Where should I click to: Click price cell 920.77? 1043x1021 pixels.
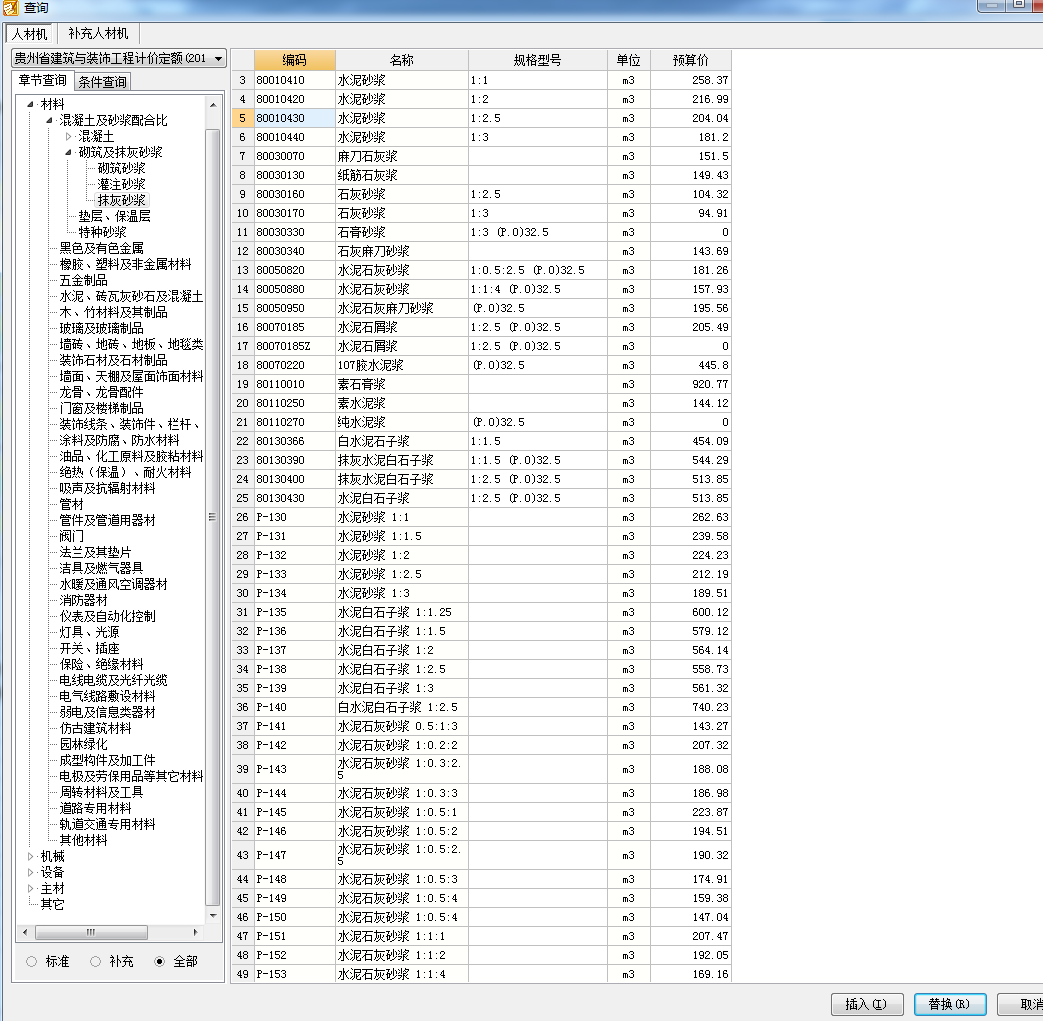[x=690, y=384]
